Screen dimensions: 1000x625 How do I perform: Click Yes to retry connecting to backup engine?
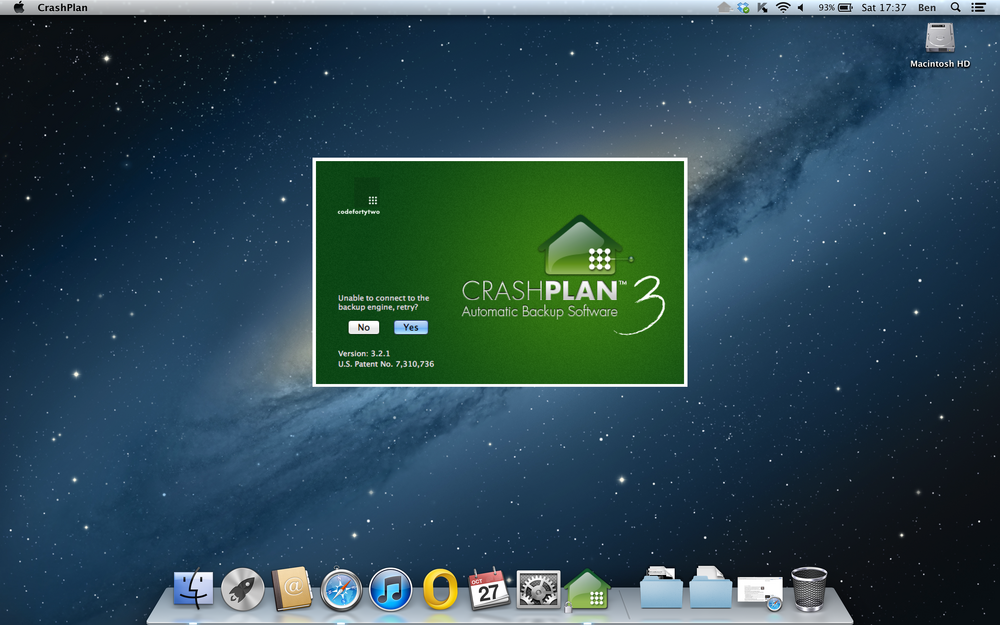click(411, 327)
